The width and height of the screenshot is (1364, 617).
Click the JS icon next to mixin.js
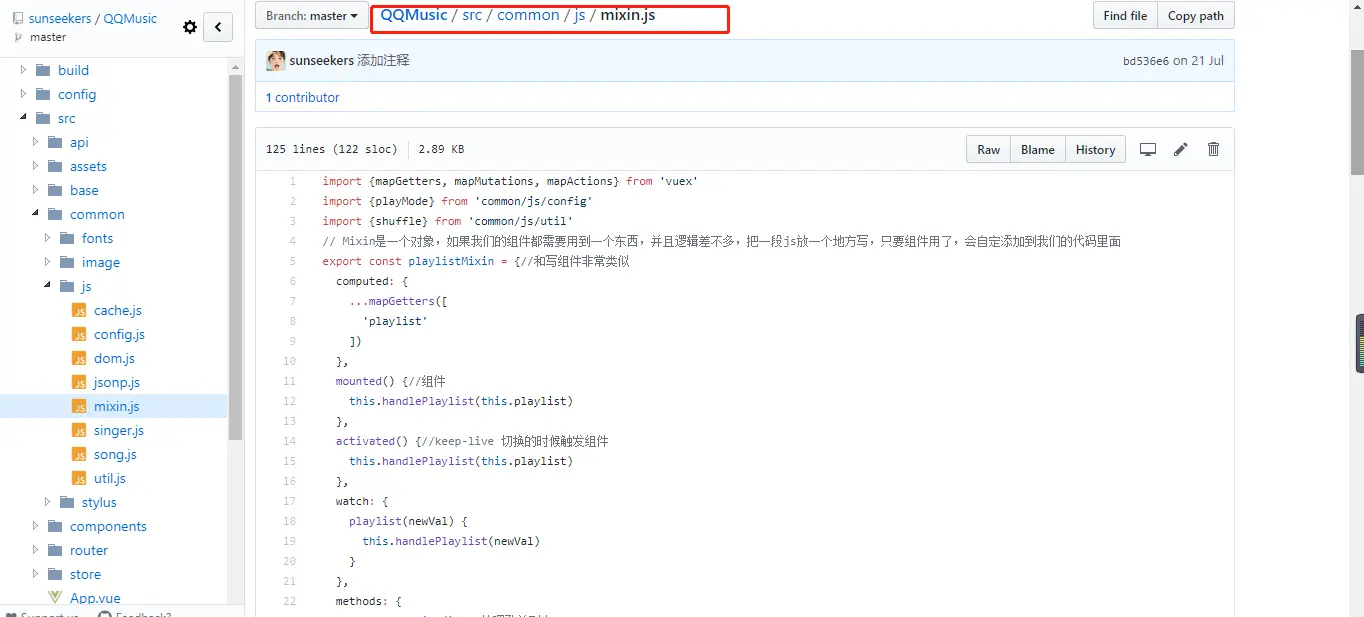coord(79,406)
